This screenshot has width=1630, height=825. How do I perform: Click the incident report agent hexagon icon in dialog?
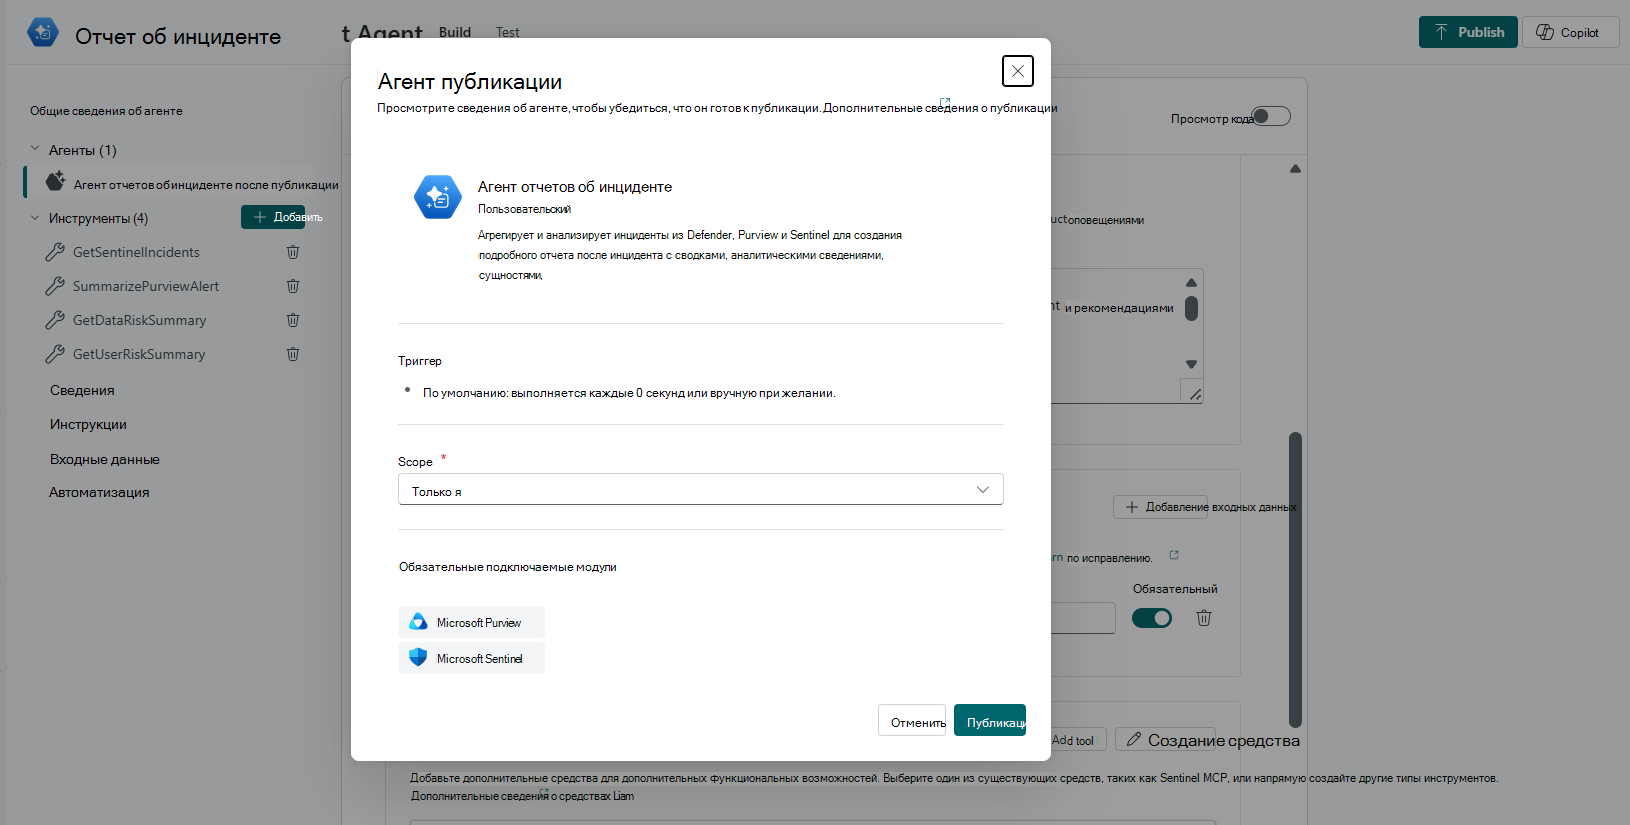tap(438, 197)
